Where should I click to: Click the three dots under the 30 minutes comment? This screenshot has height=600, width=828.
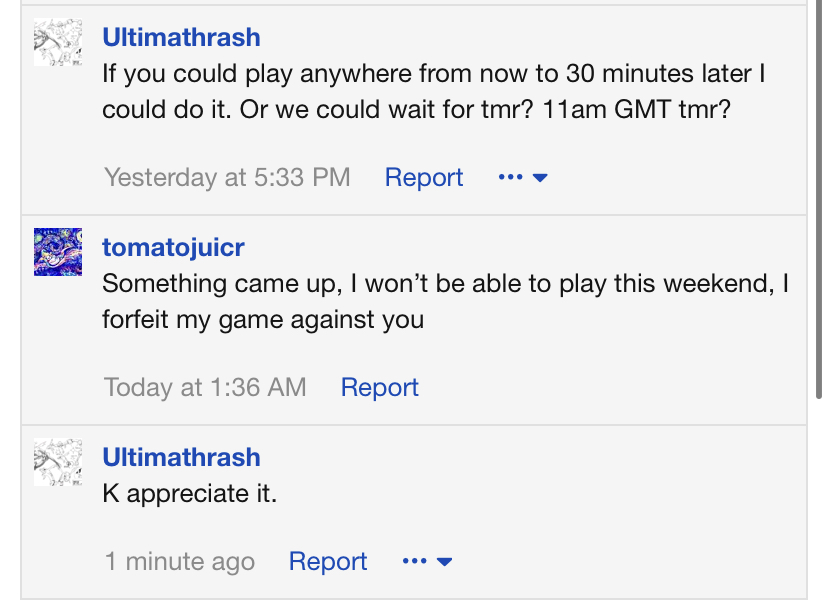point(510,178)
